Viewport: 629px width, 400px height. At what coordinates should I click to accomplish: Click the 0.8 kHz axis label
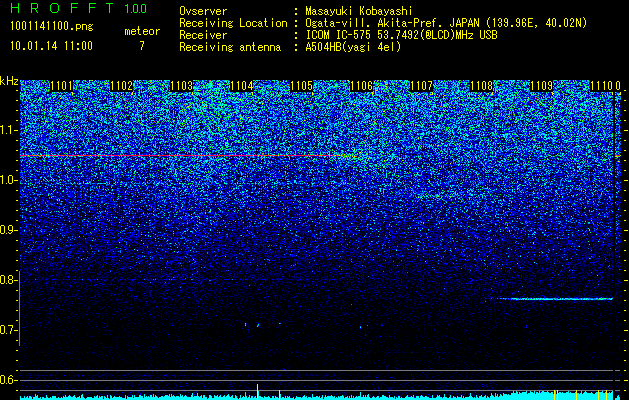coord(8,280)
